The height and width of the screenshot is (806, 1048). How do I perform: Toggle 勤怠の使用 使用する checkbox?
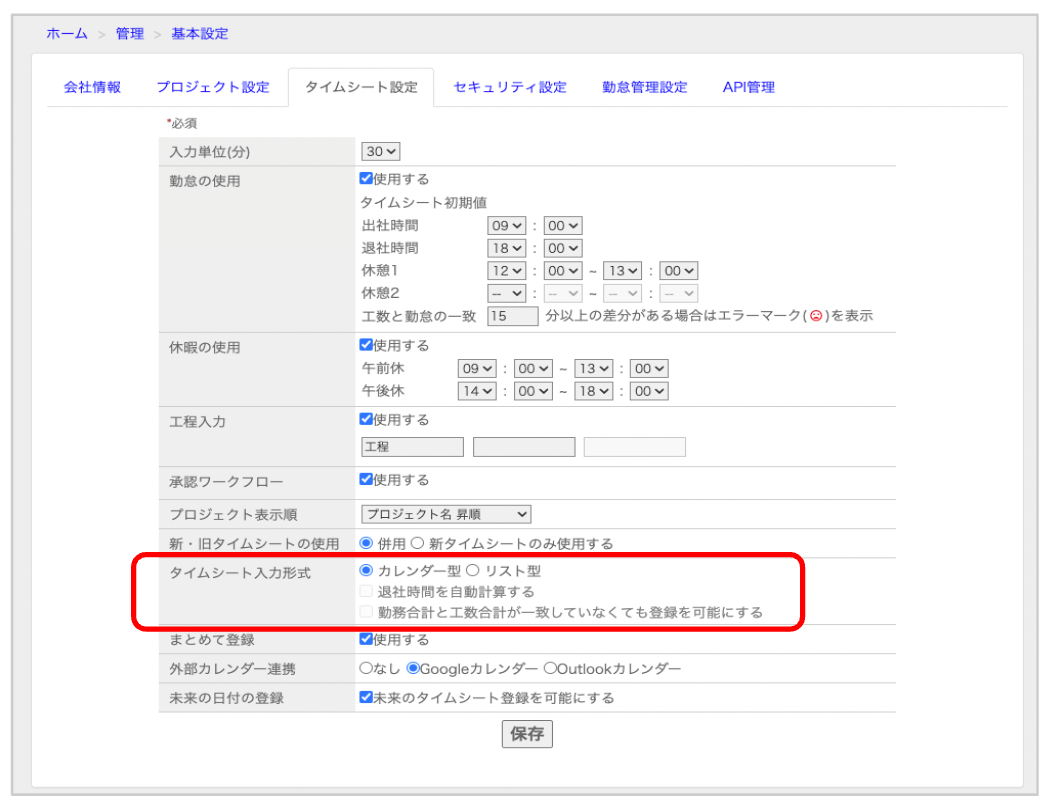tap(366, 178)
